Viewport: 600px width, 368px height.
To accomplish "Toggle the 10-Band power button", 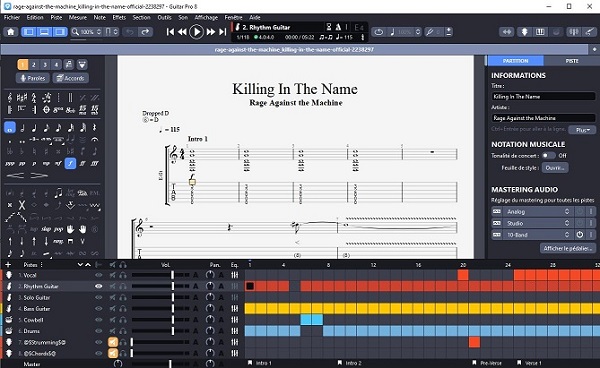I will 580,235.
